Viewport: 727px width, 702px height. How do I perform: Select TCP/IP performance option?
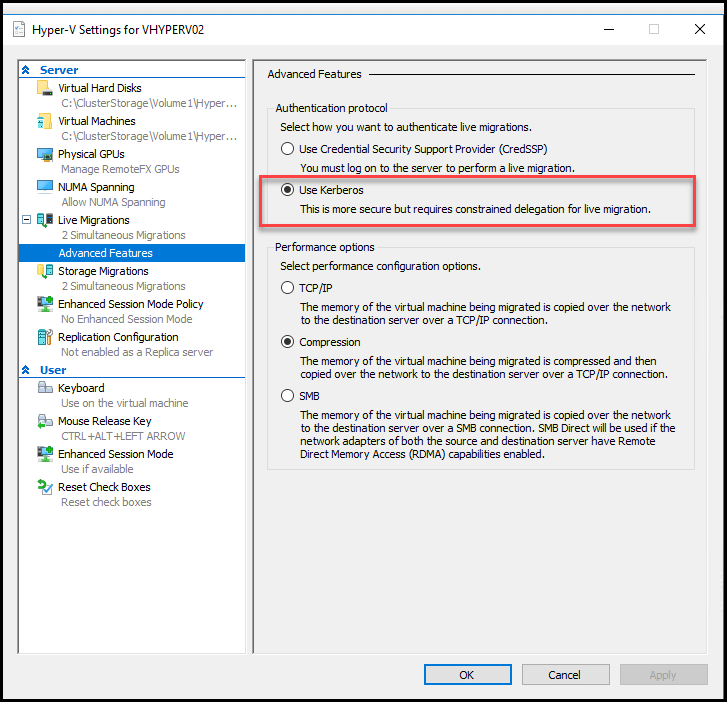coord(287,287)
